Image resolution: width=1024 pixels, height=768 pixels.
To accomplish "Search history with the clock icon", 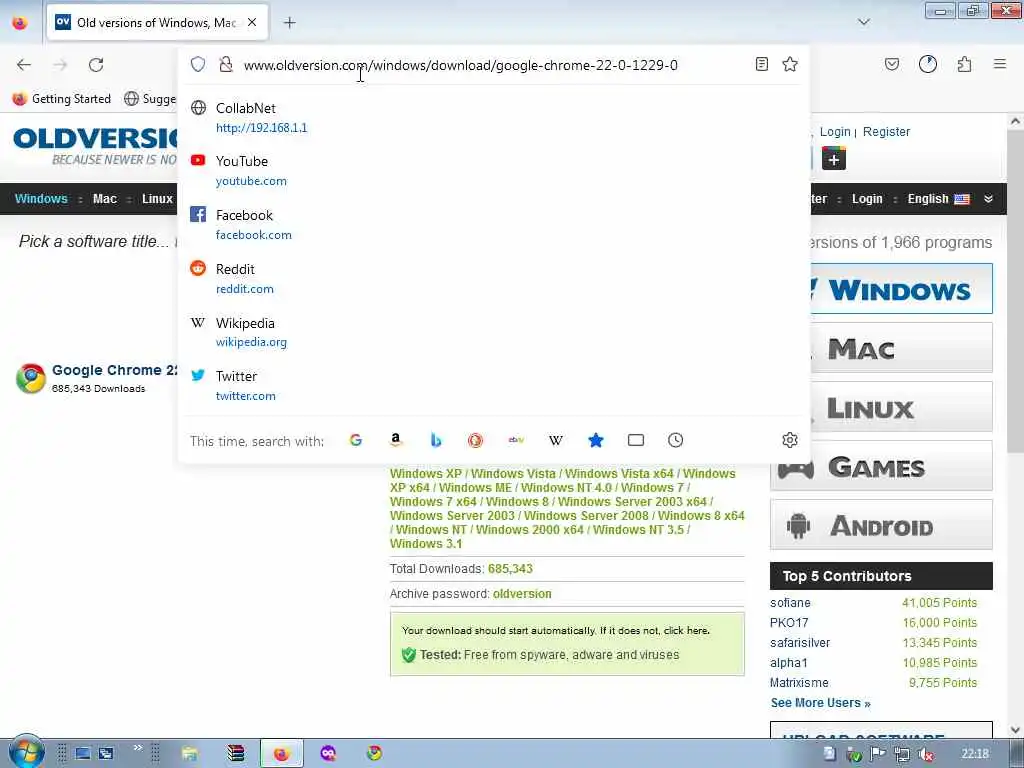I will tap(675, 440).
